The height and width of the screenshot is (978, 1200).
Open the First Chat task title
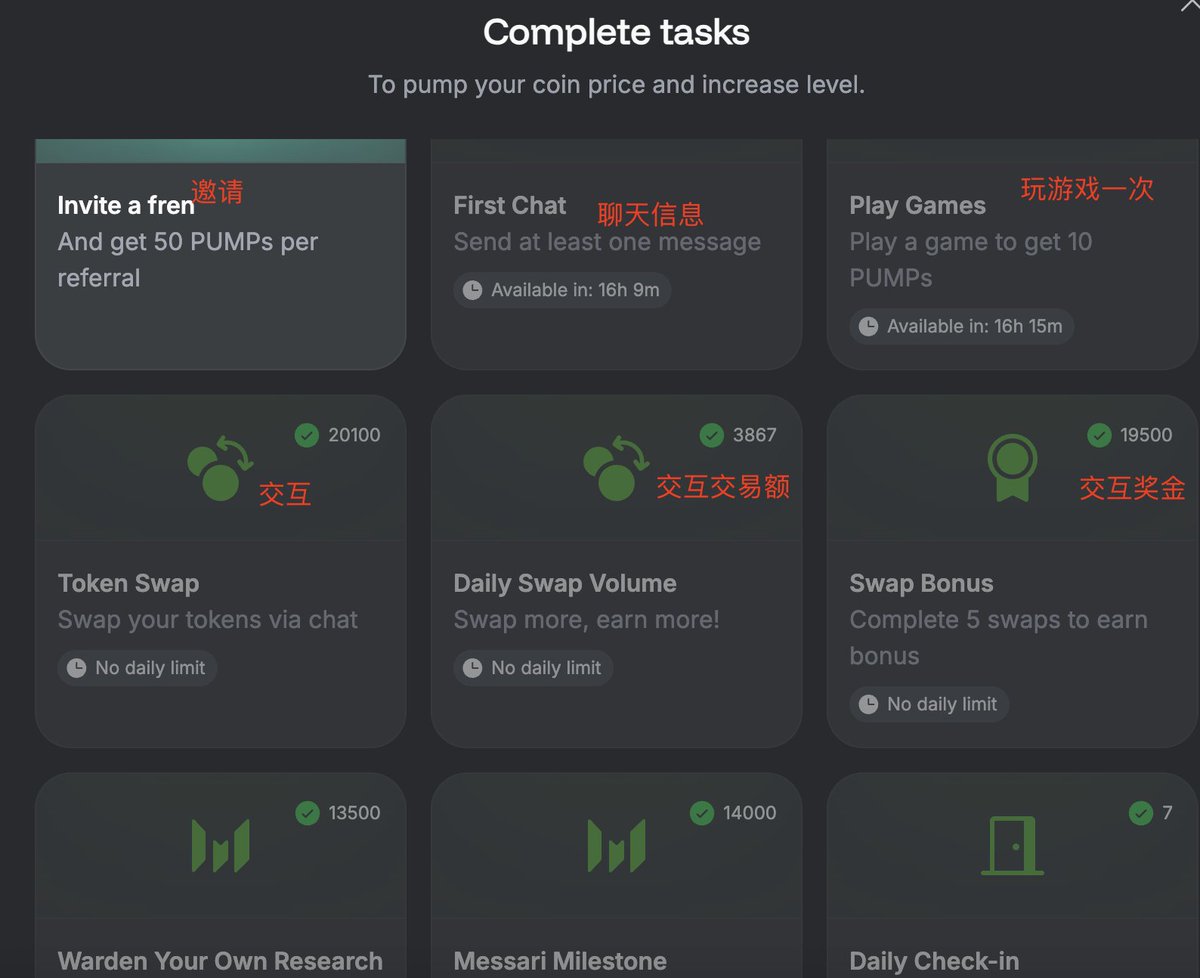[x=509, y=205]
